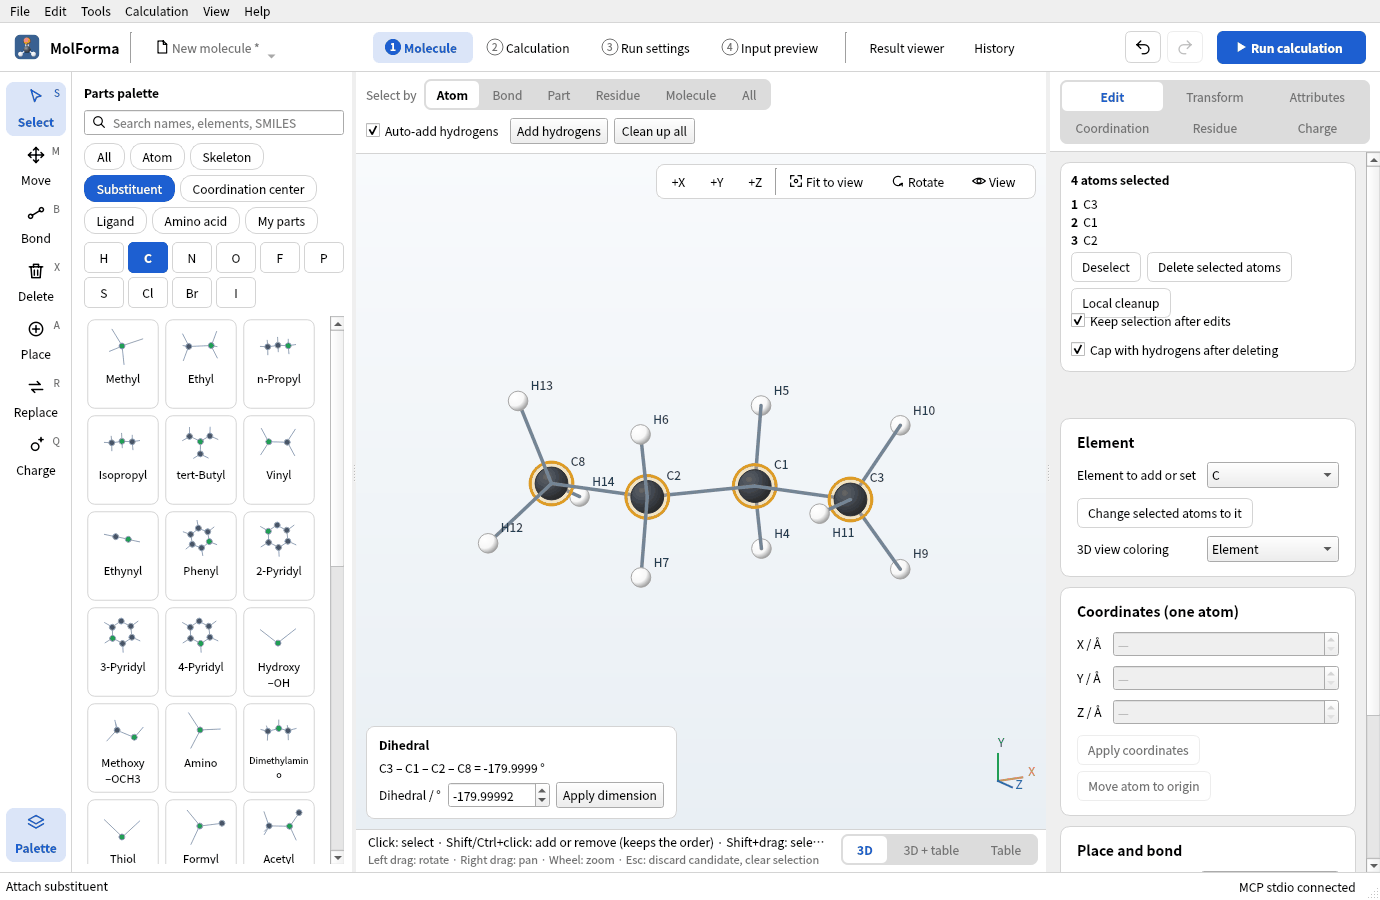
Task: Activate the Charge tool
Action: click(x=36, y=456)
